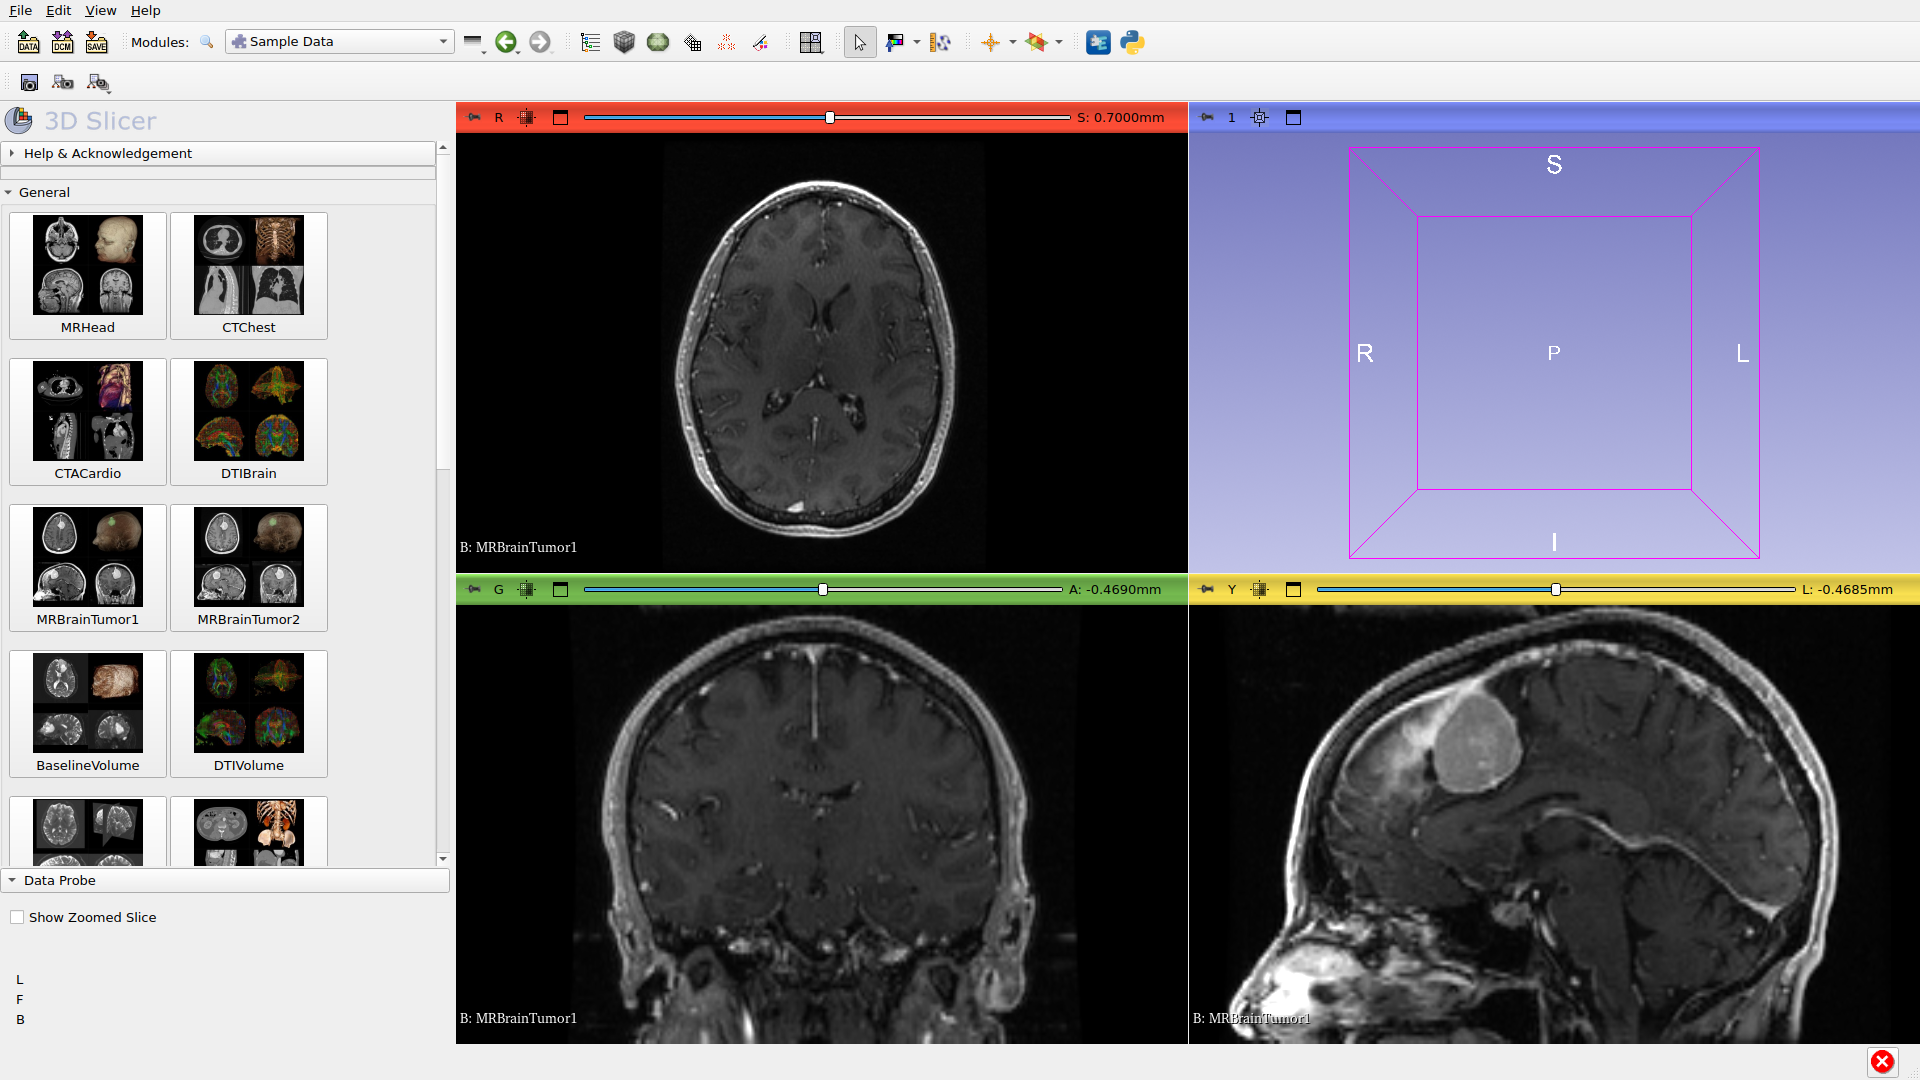
Task: Toggle the red slice view pin
Action: click(474, 117)
